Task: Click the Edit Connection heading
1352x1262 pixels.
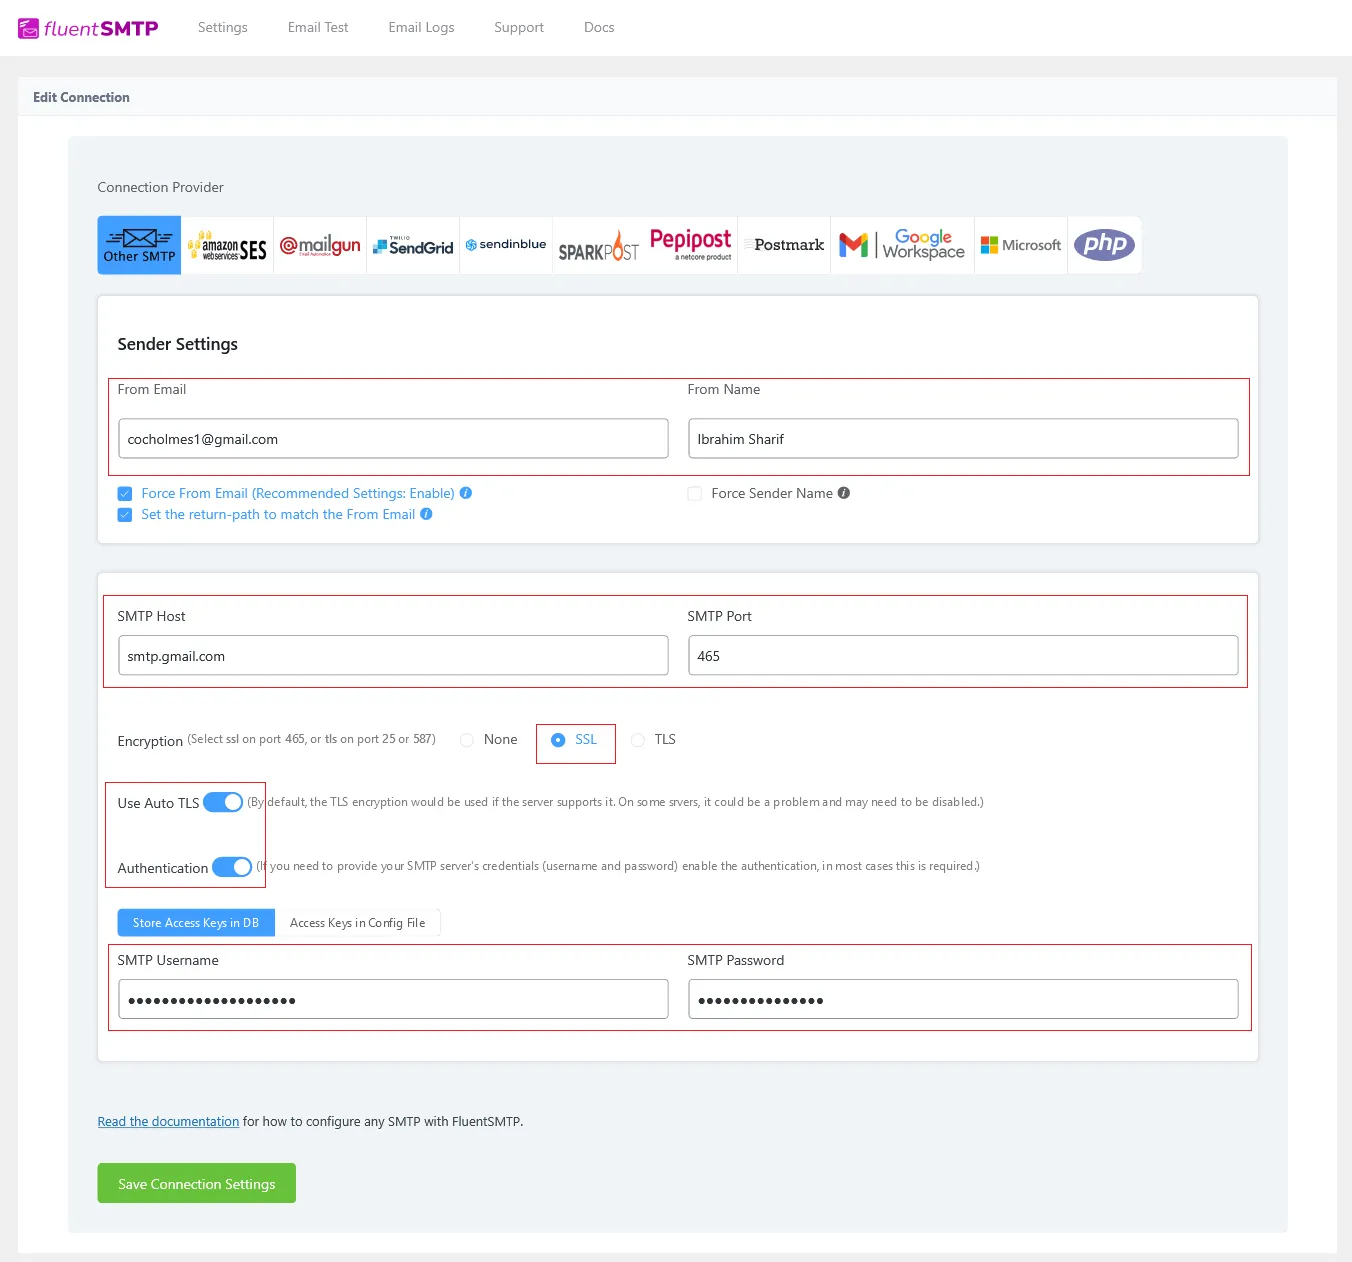Action: click(x=81, y=97)
